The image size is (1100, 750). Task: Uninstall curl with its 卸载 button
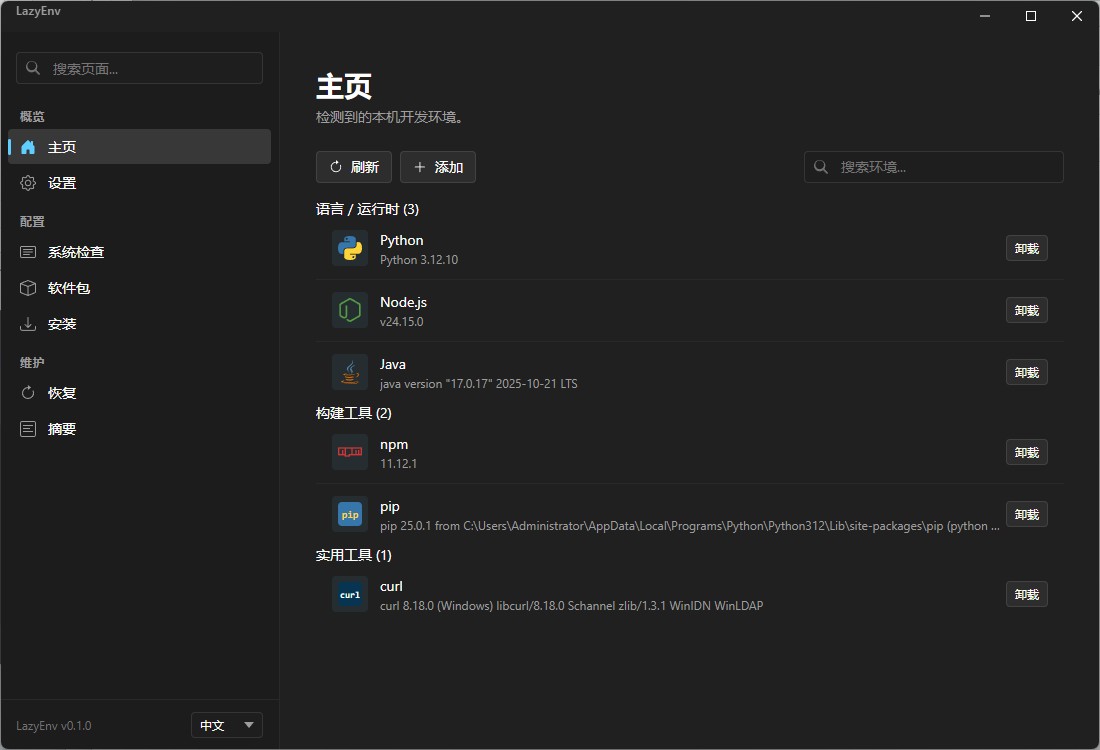click(x=1026, y=594)
